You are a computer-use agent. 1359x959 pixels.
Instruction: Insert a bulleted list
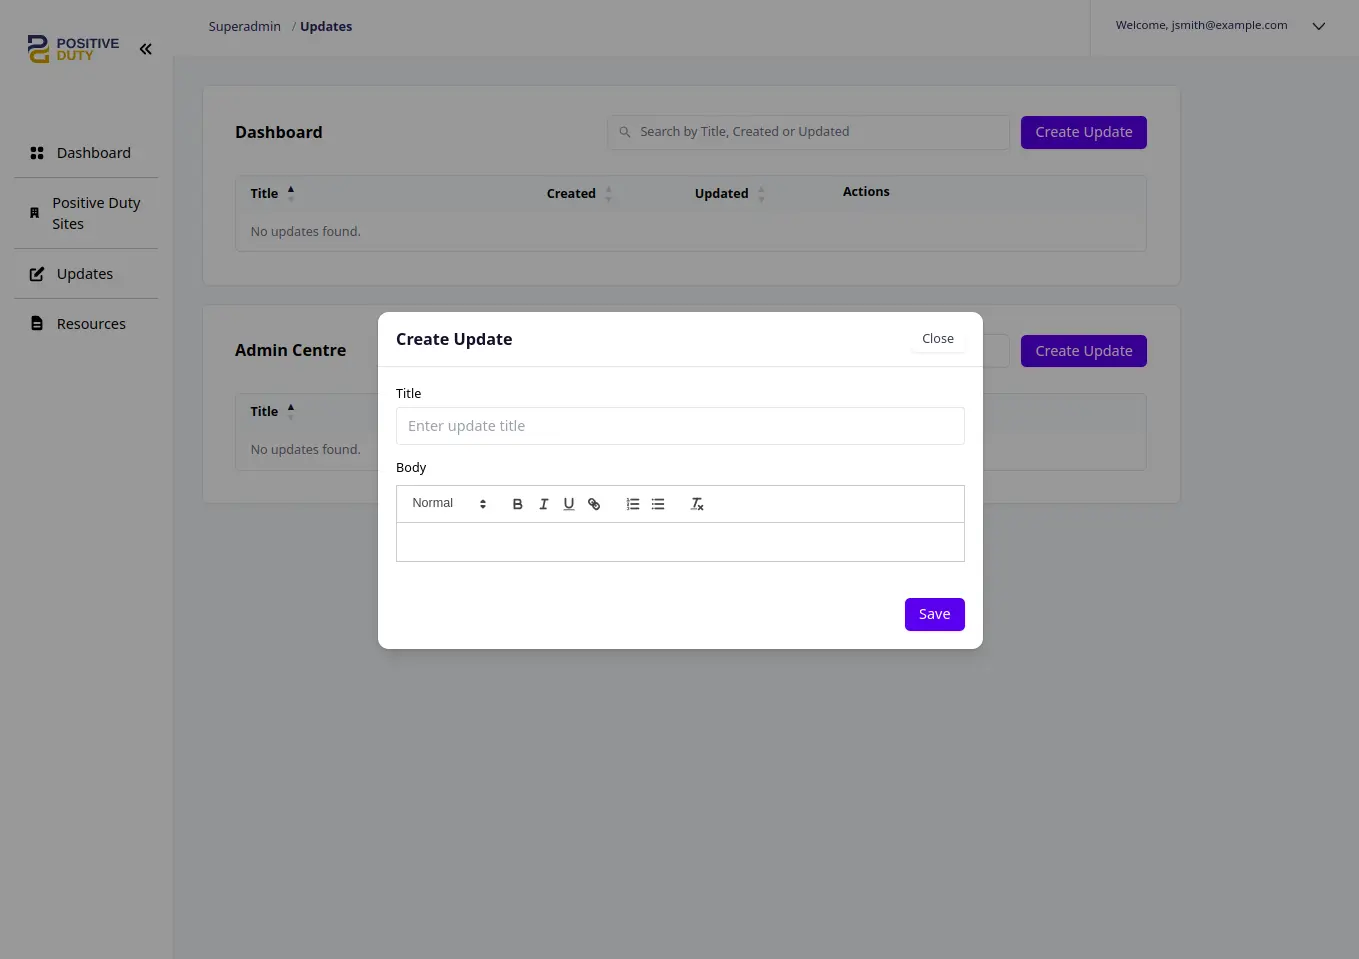(658, 504)
